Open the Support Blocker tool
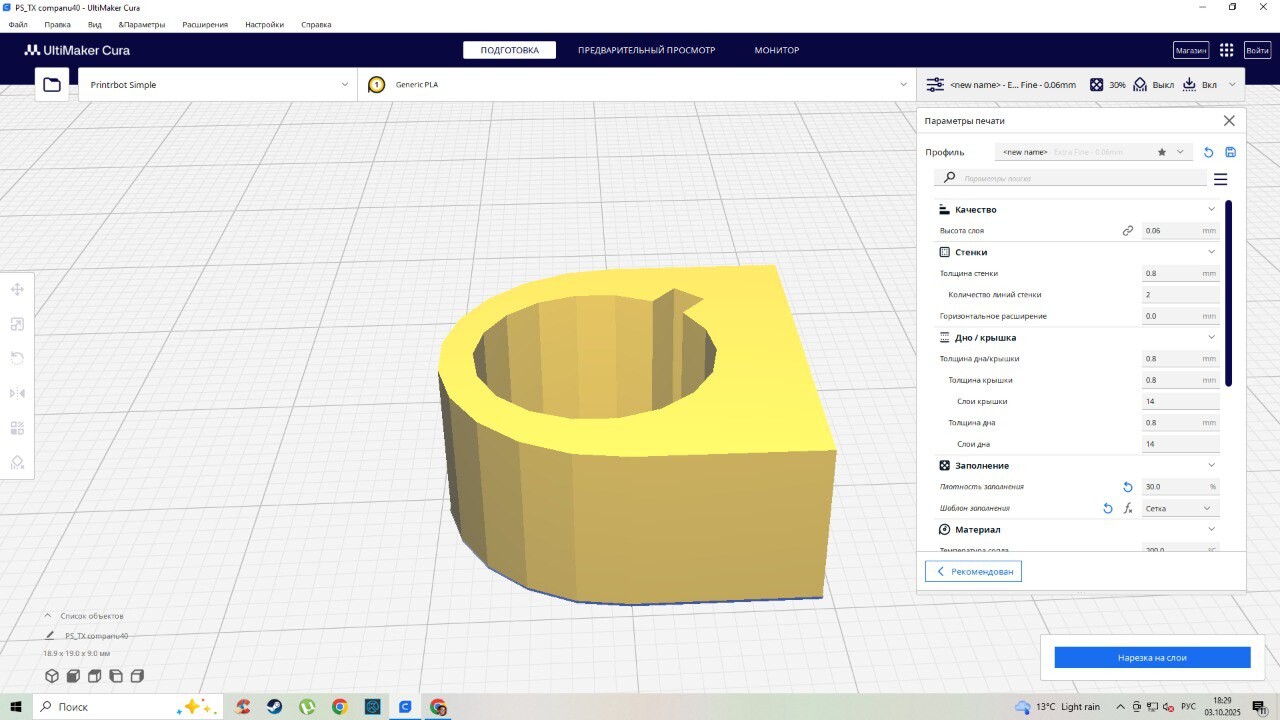This screenshot has height=720, width=1280. click(x=17, y=462)
